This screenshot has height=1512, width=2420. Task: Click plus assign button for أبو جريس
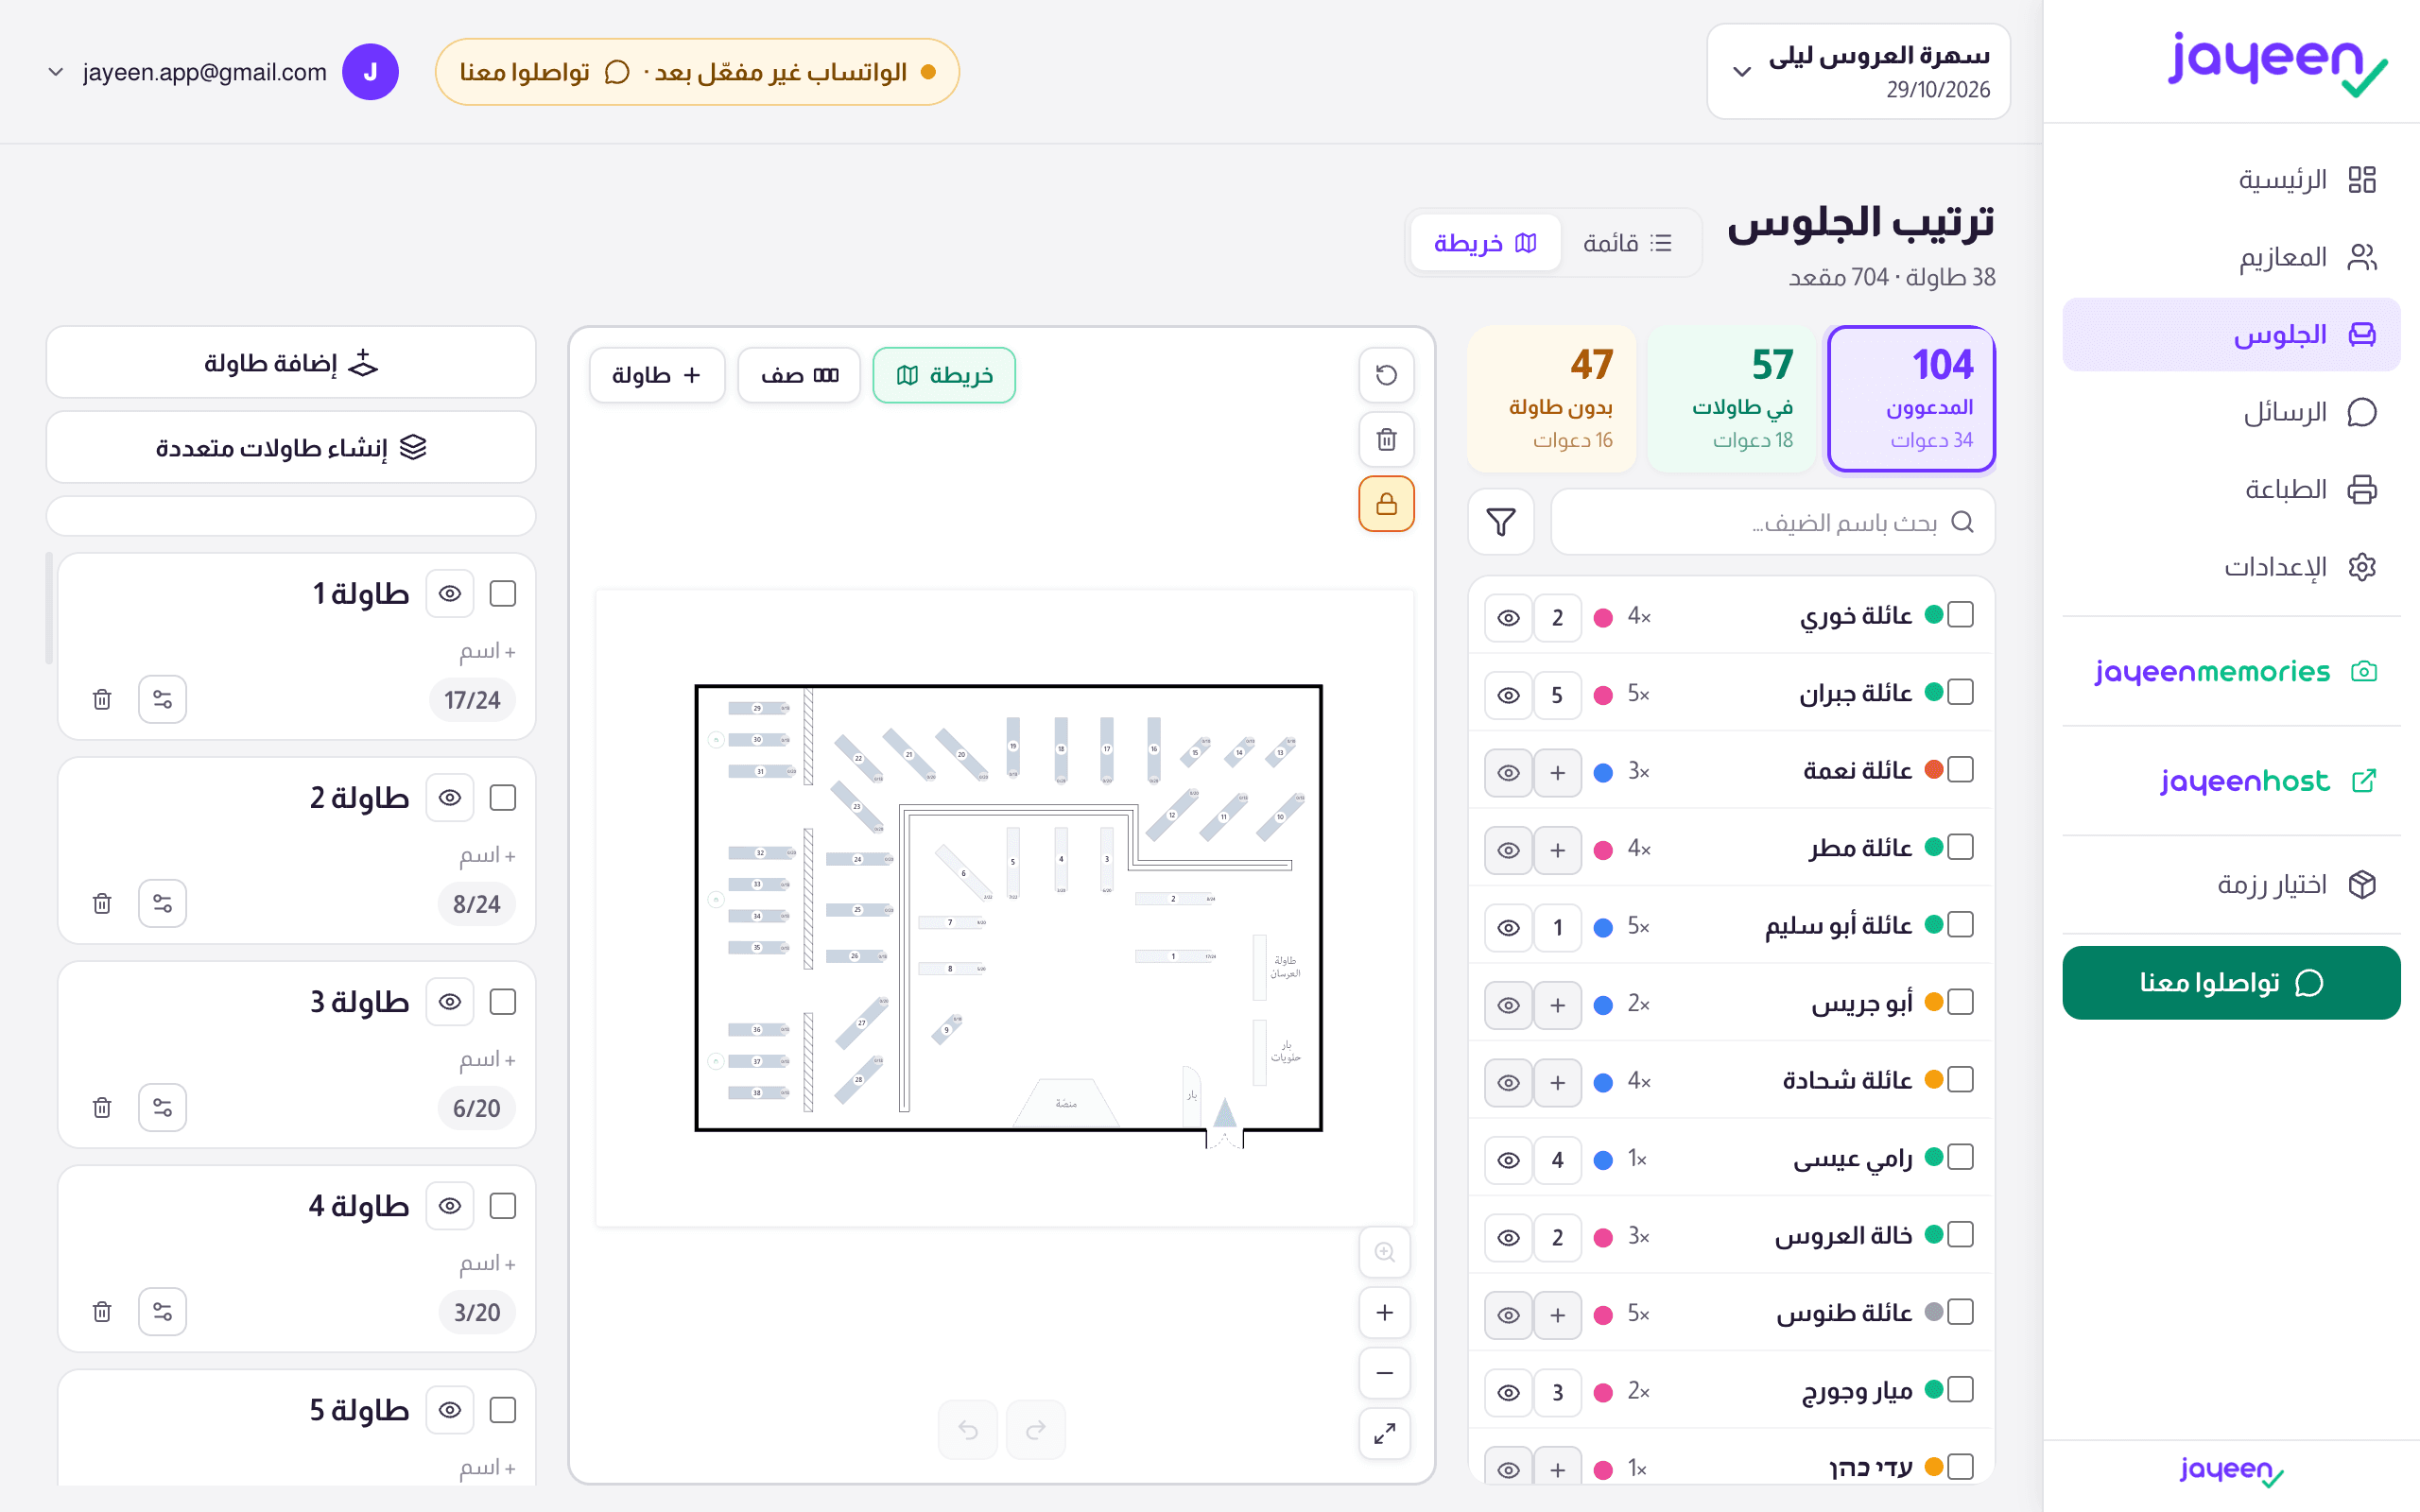1557,1005
